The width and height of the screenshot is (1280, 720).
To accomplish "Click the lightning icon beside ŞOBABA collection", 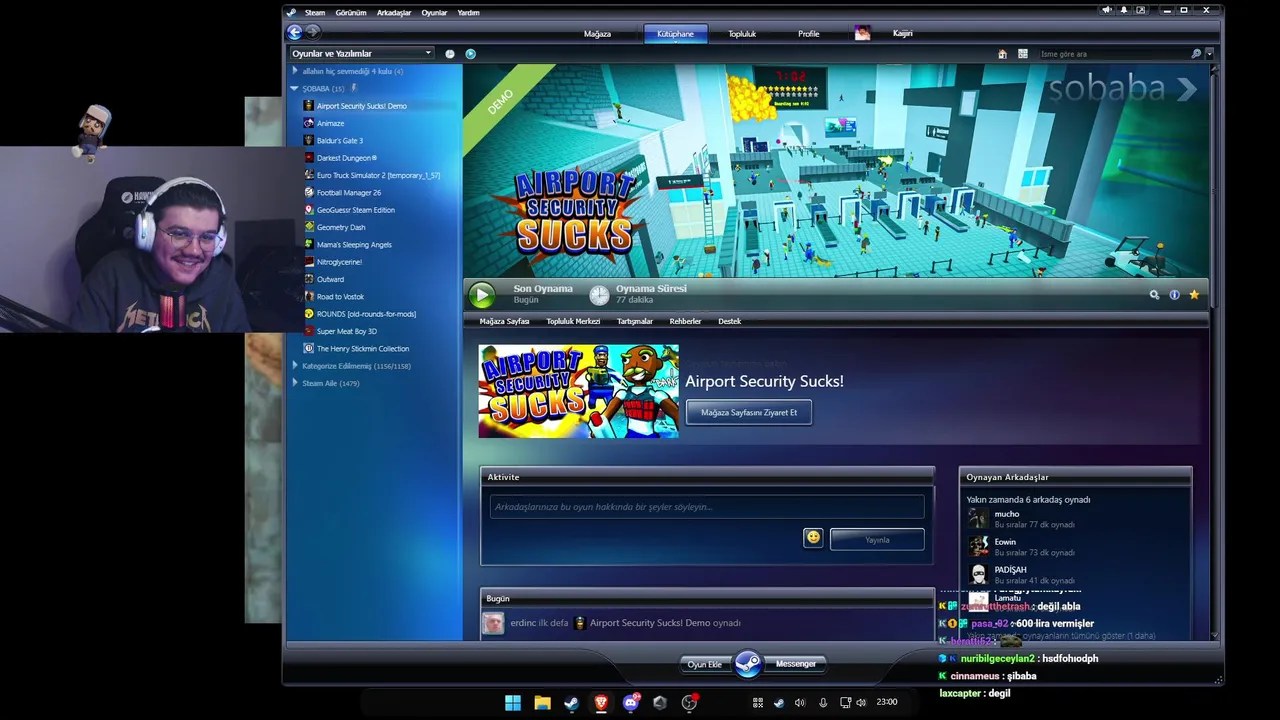I will click(354, 88).
